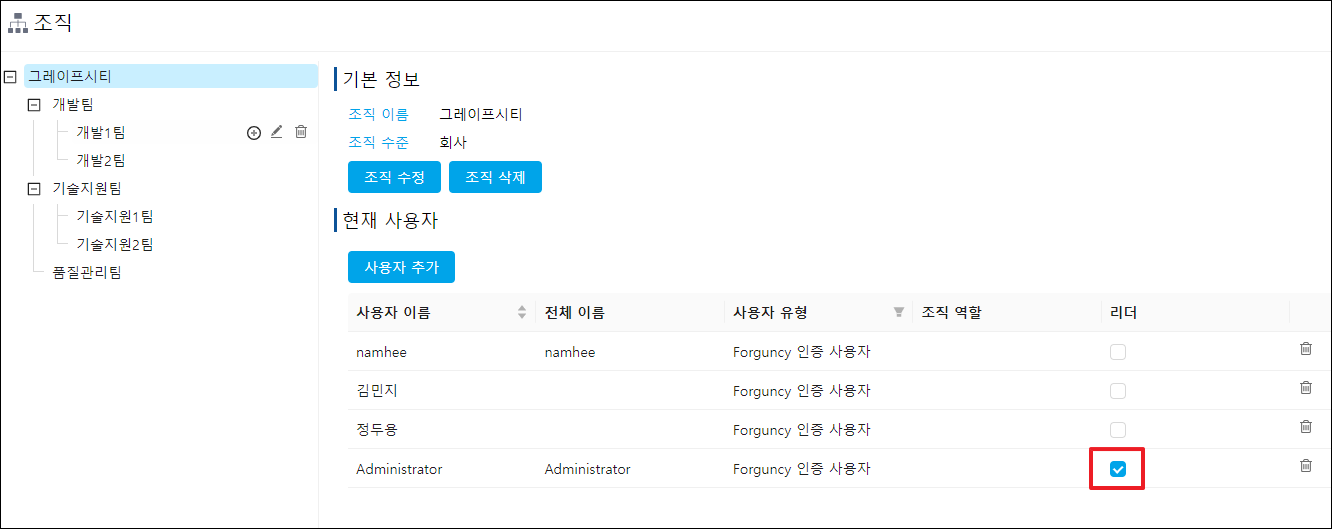Image resolution: width=1332 pixels, height=529 pixels.
Task: Open filter on 사용자 유형 column
Action: (898, 313)
